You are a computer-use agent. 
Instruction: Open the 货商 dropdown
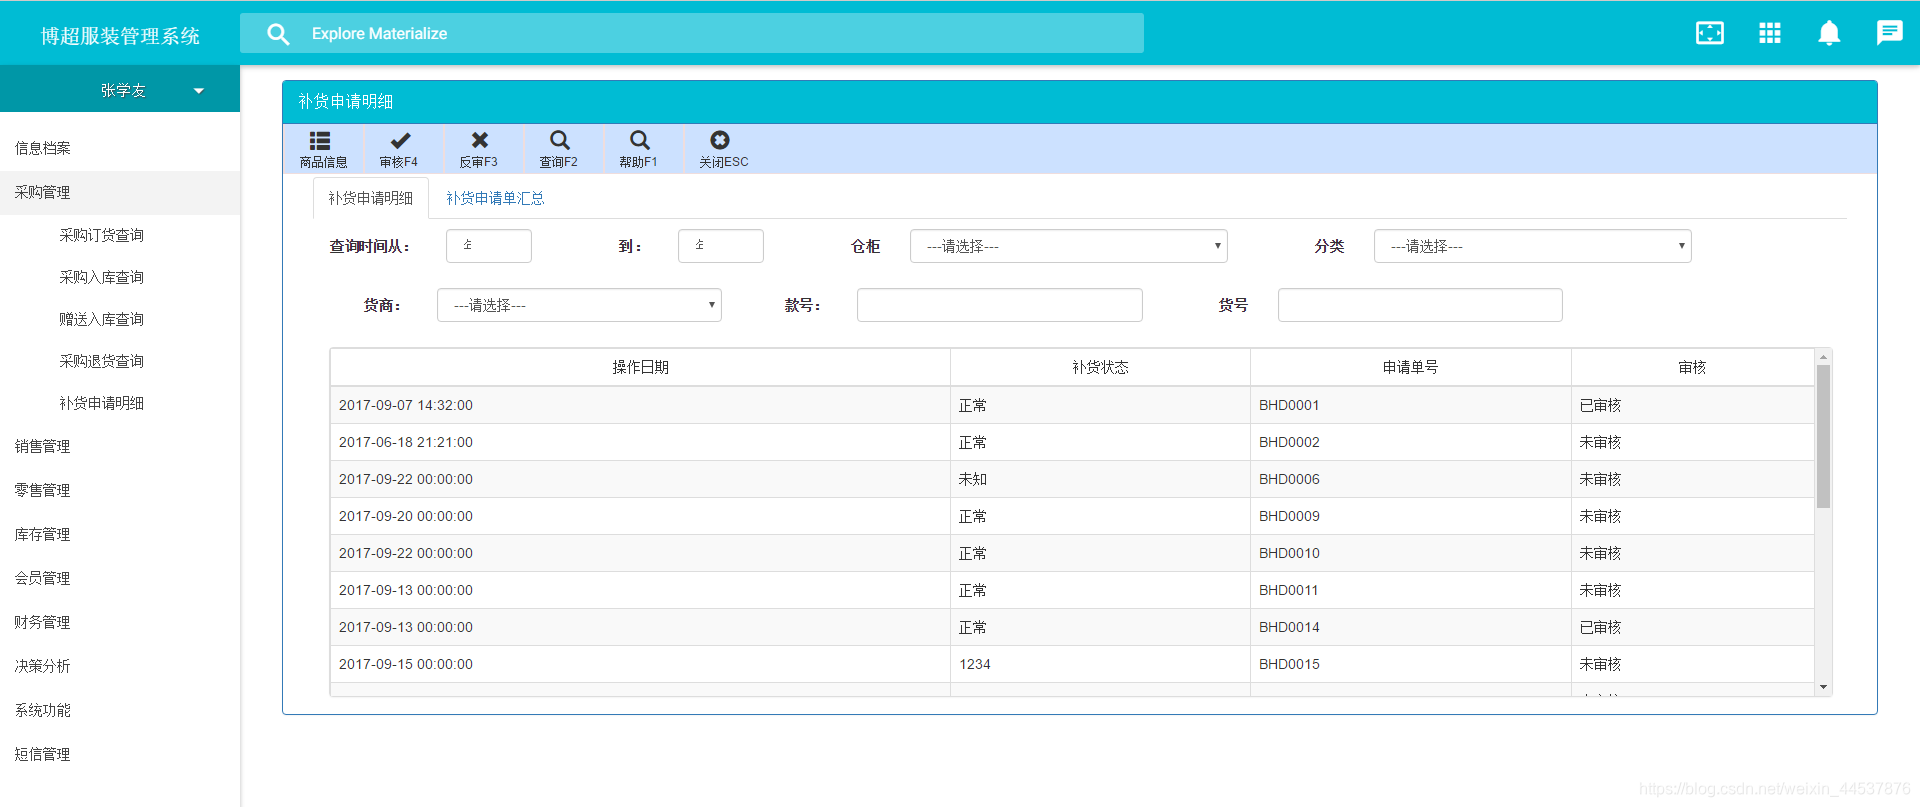click(x=579, y=305)
